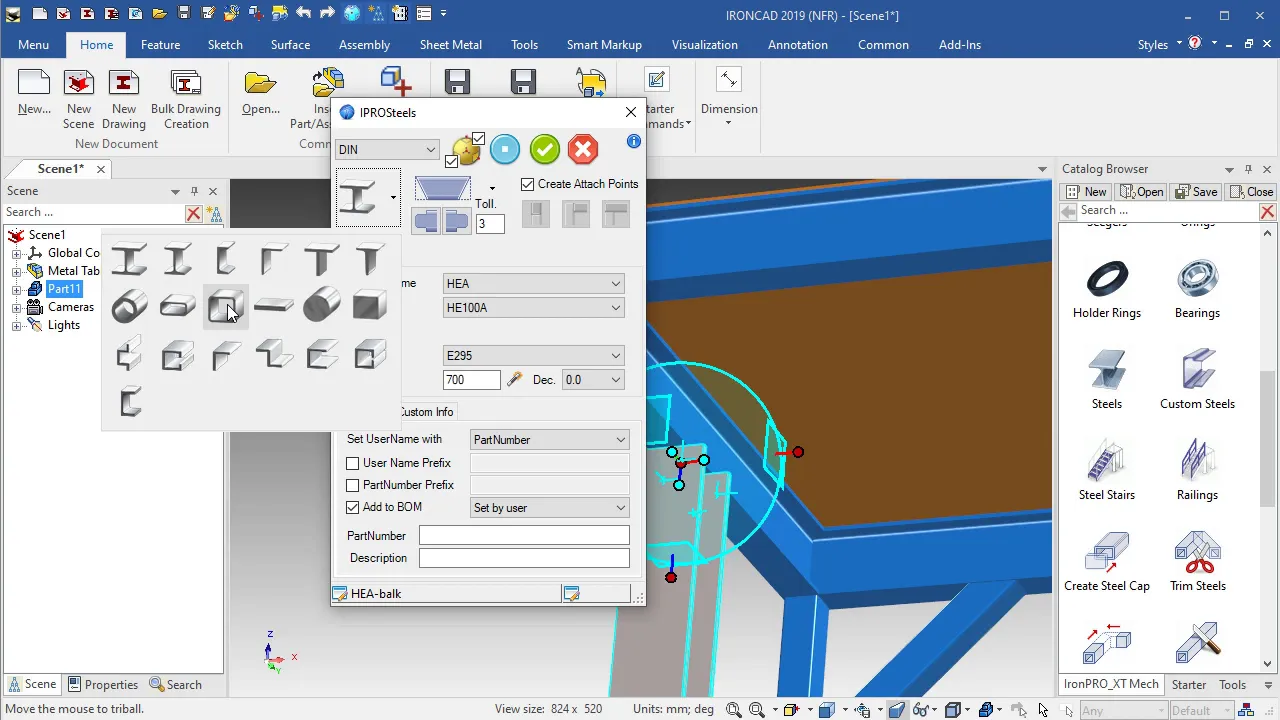Viewport: 1280px width, 720px height.
Task: Use the length pick tool beside 700
Action: [515, 380]
